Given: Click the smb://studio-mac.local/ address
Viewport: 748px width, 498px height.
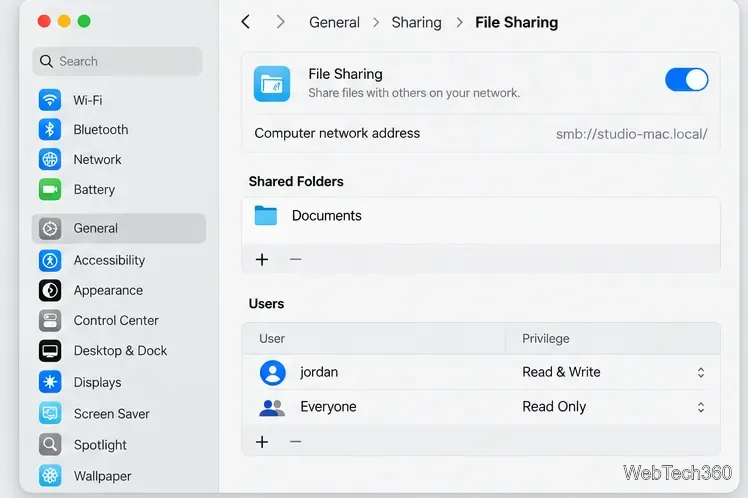Looking at the screenshot, I should (x=632, y=134).
